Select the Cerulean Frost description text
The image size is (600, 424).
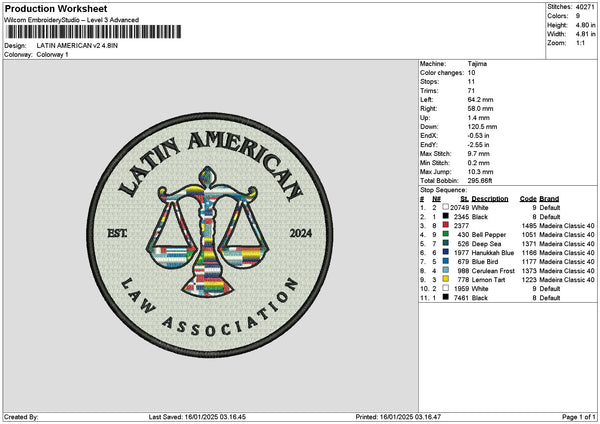pos(493,271)
